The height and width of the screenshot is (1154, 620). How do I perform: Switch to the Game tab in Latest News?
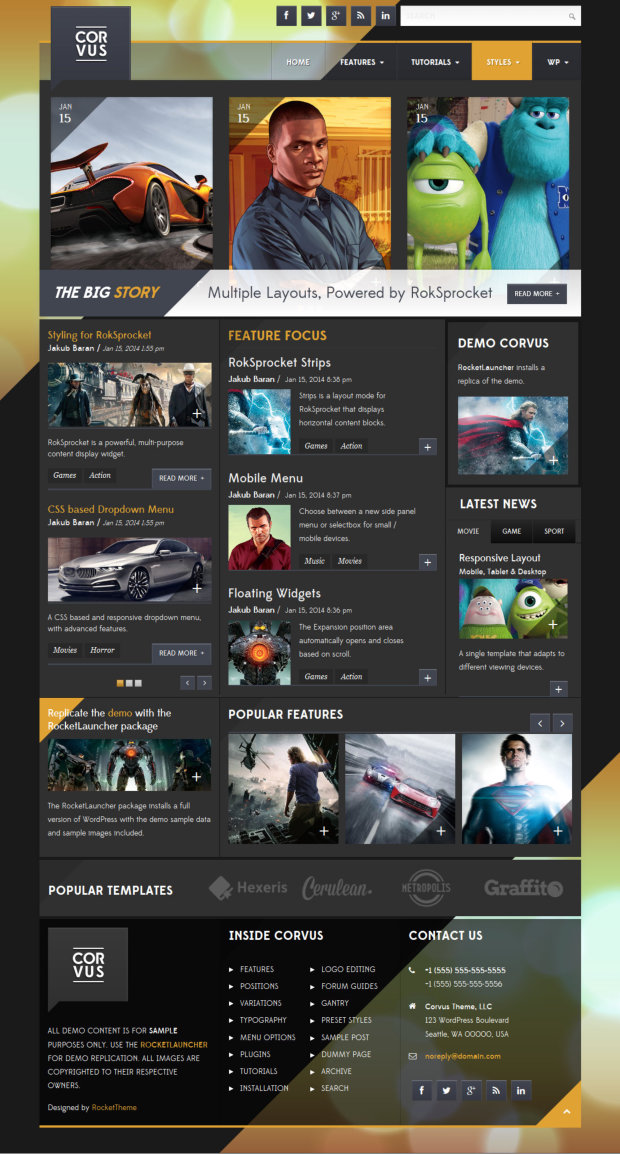tap(512, 531)
